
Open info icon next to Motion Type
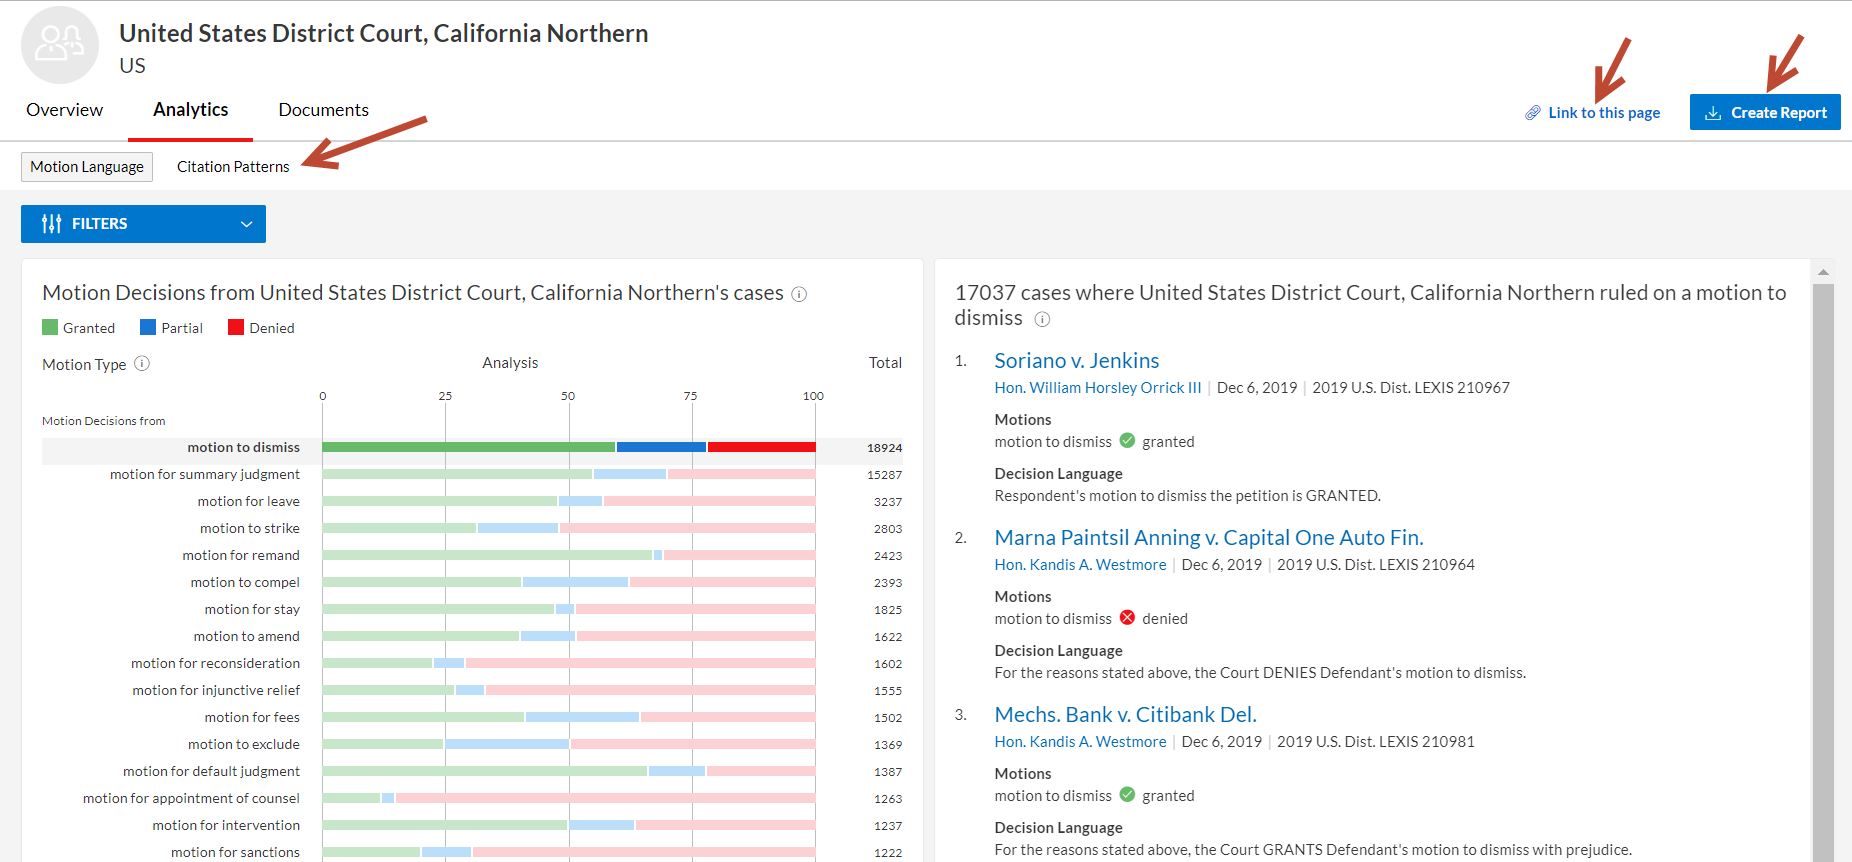142,364
